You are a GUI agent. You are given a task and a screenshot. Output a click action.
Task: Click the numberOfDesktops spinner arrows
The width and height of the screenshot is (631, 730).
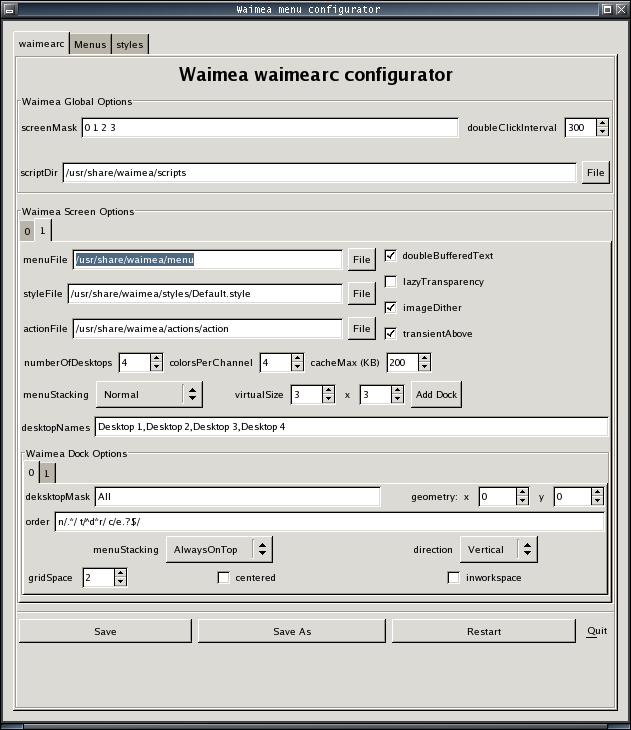point(156,362)
